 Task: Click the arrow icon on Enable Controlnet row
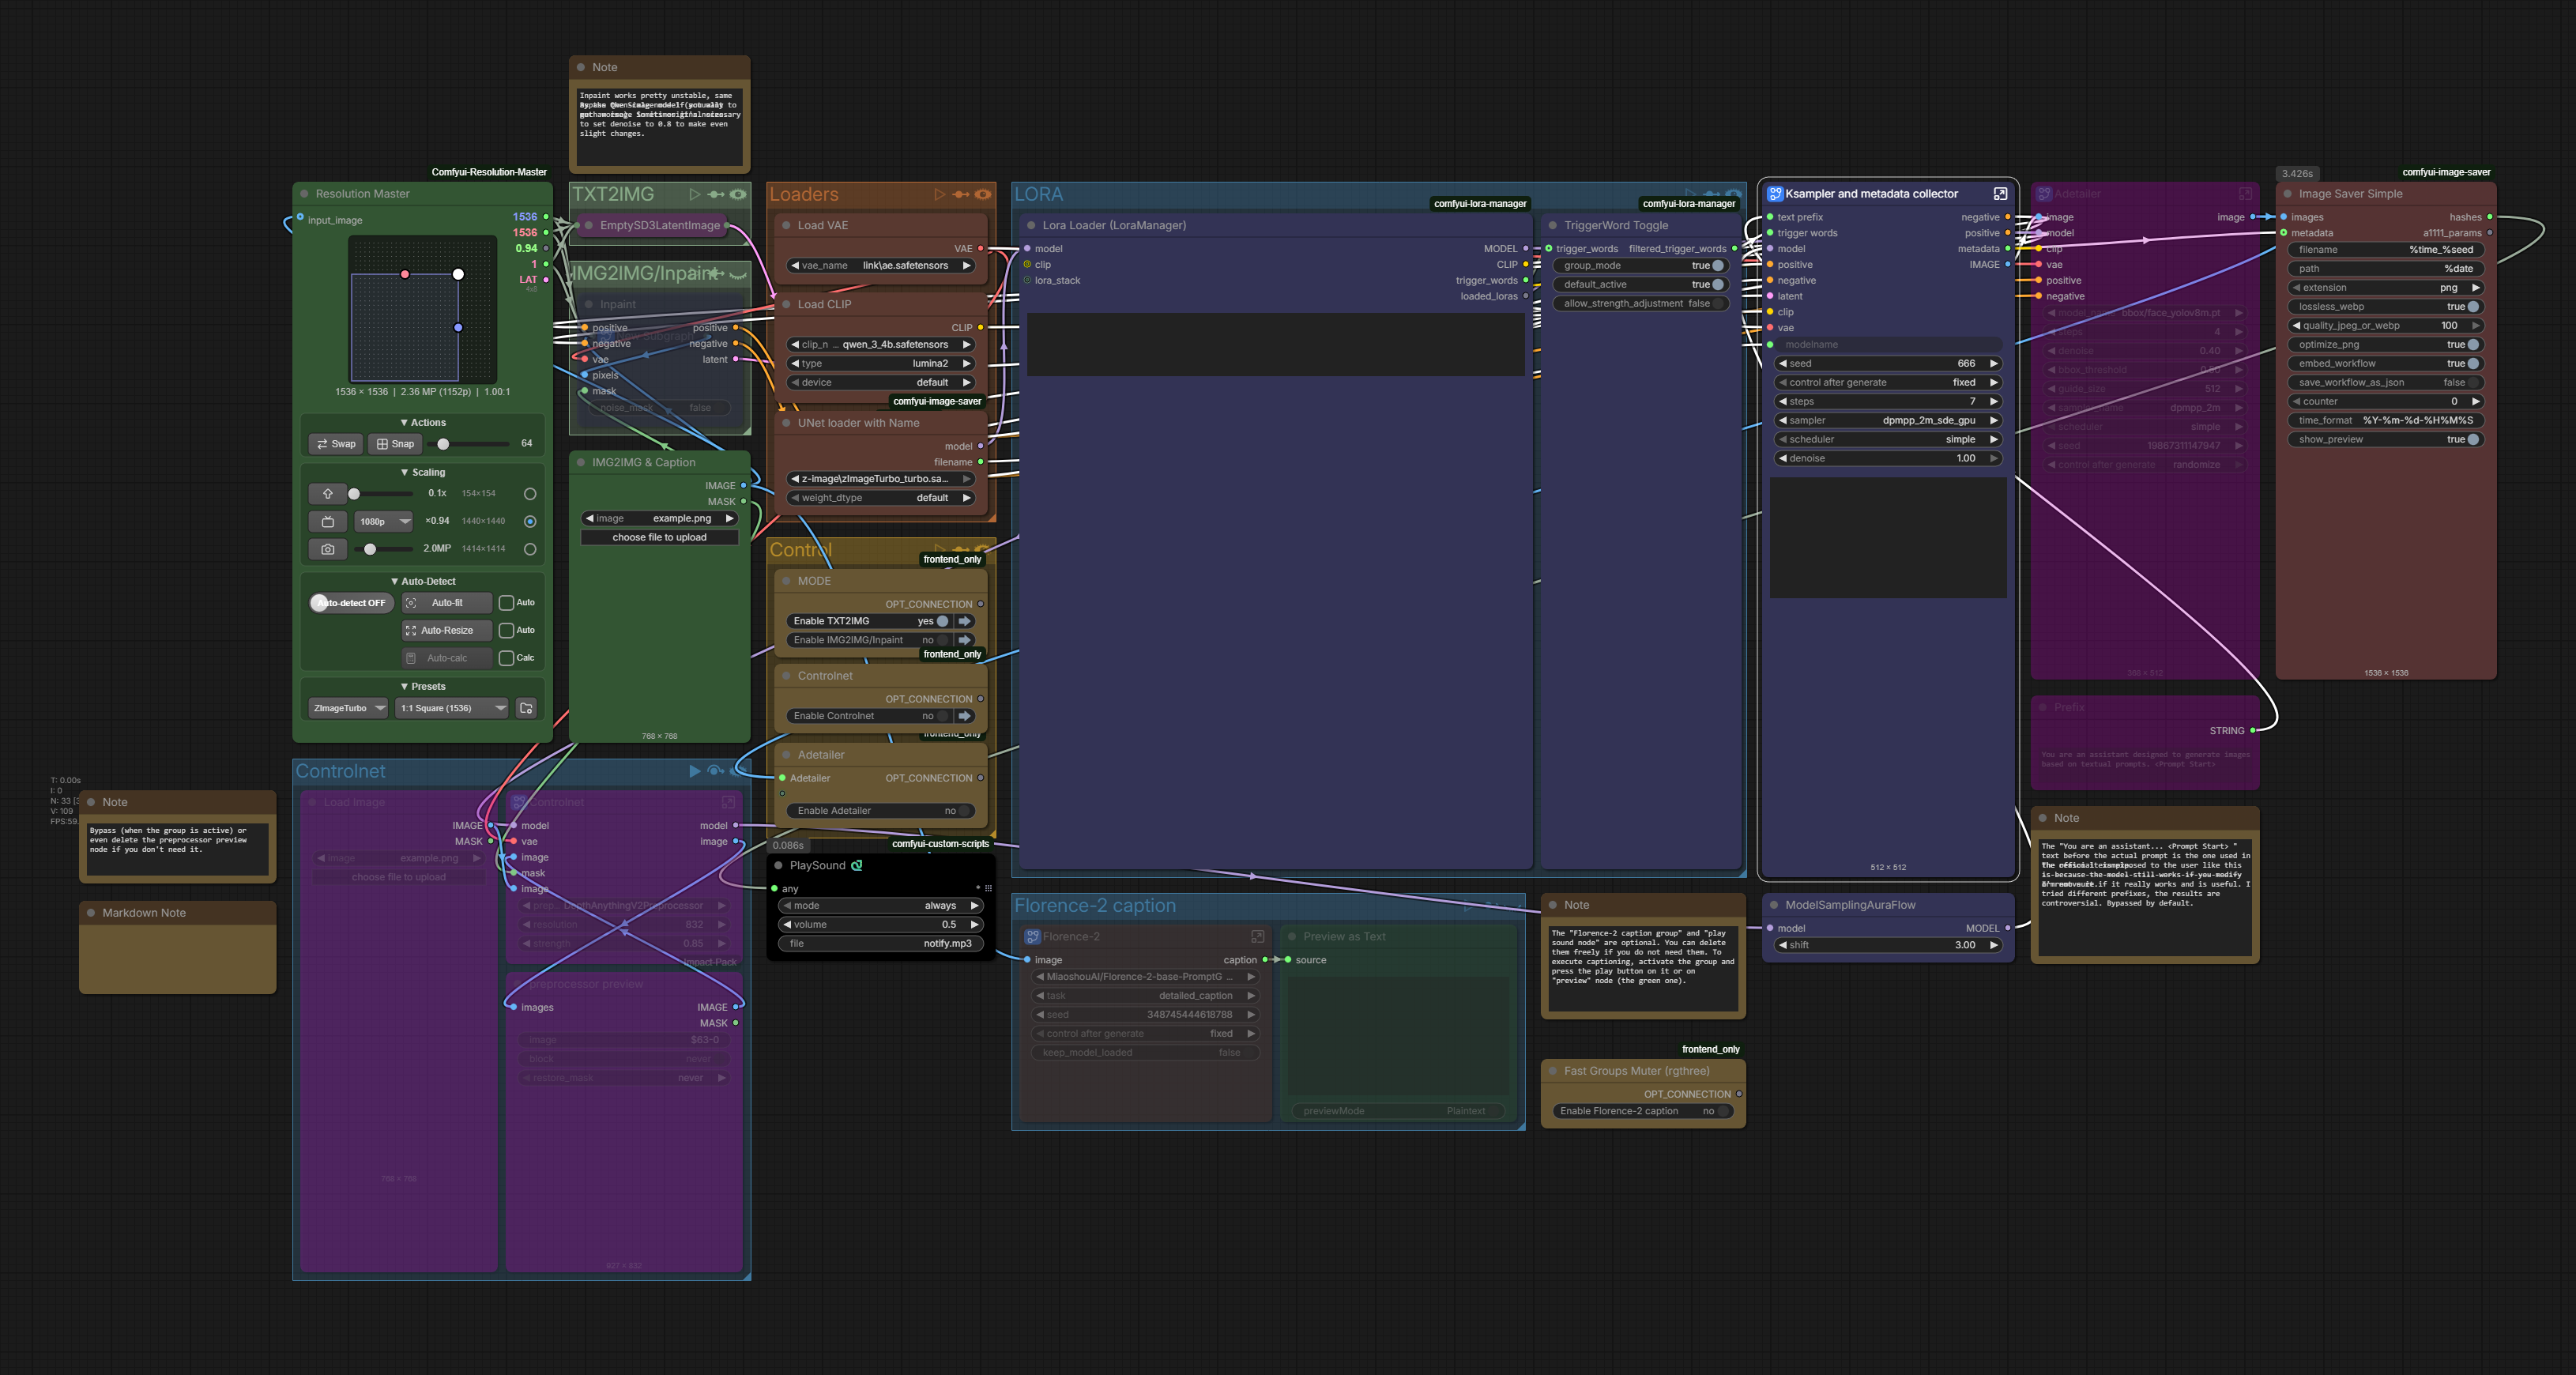(965, 716)
